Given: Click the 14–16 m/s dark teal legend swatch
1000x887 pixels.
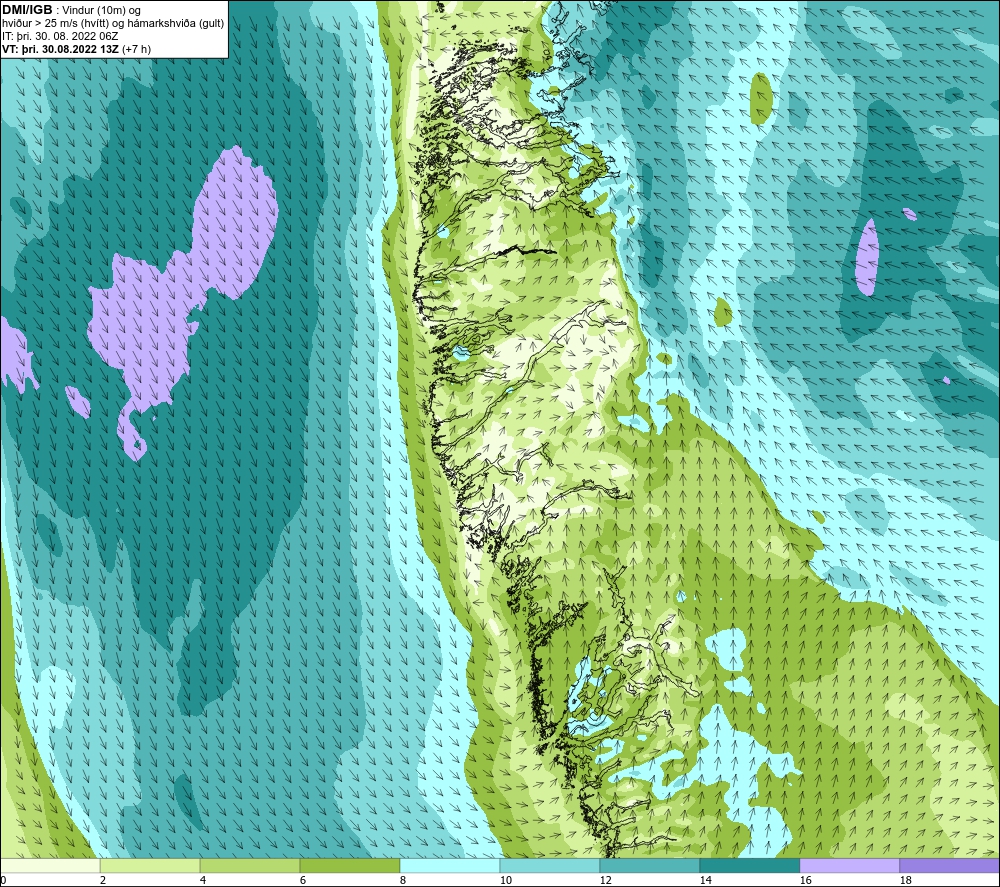Looking at the screenshot, I should click(749, 866).
